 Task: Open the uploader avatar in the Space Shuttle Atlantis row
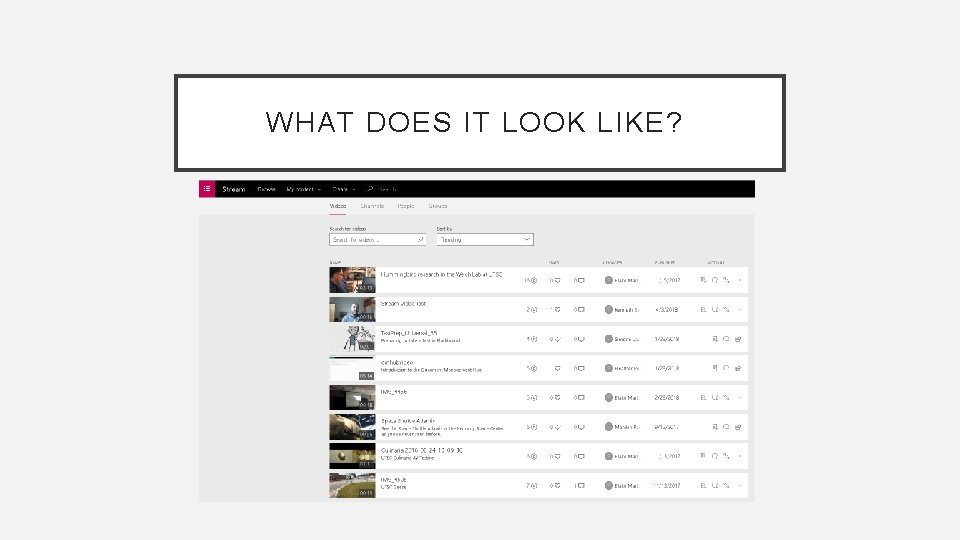point(609,427)
